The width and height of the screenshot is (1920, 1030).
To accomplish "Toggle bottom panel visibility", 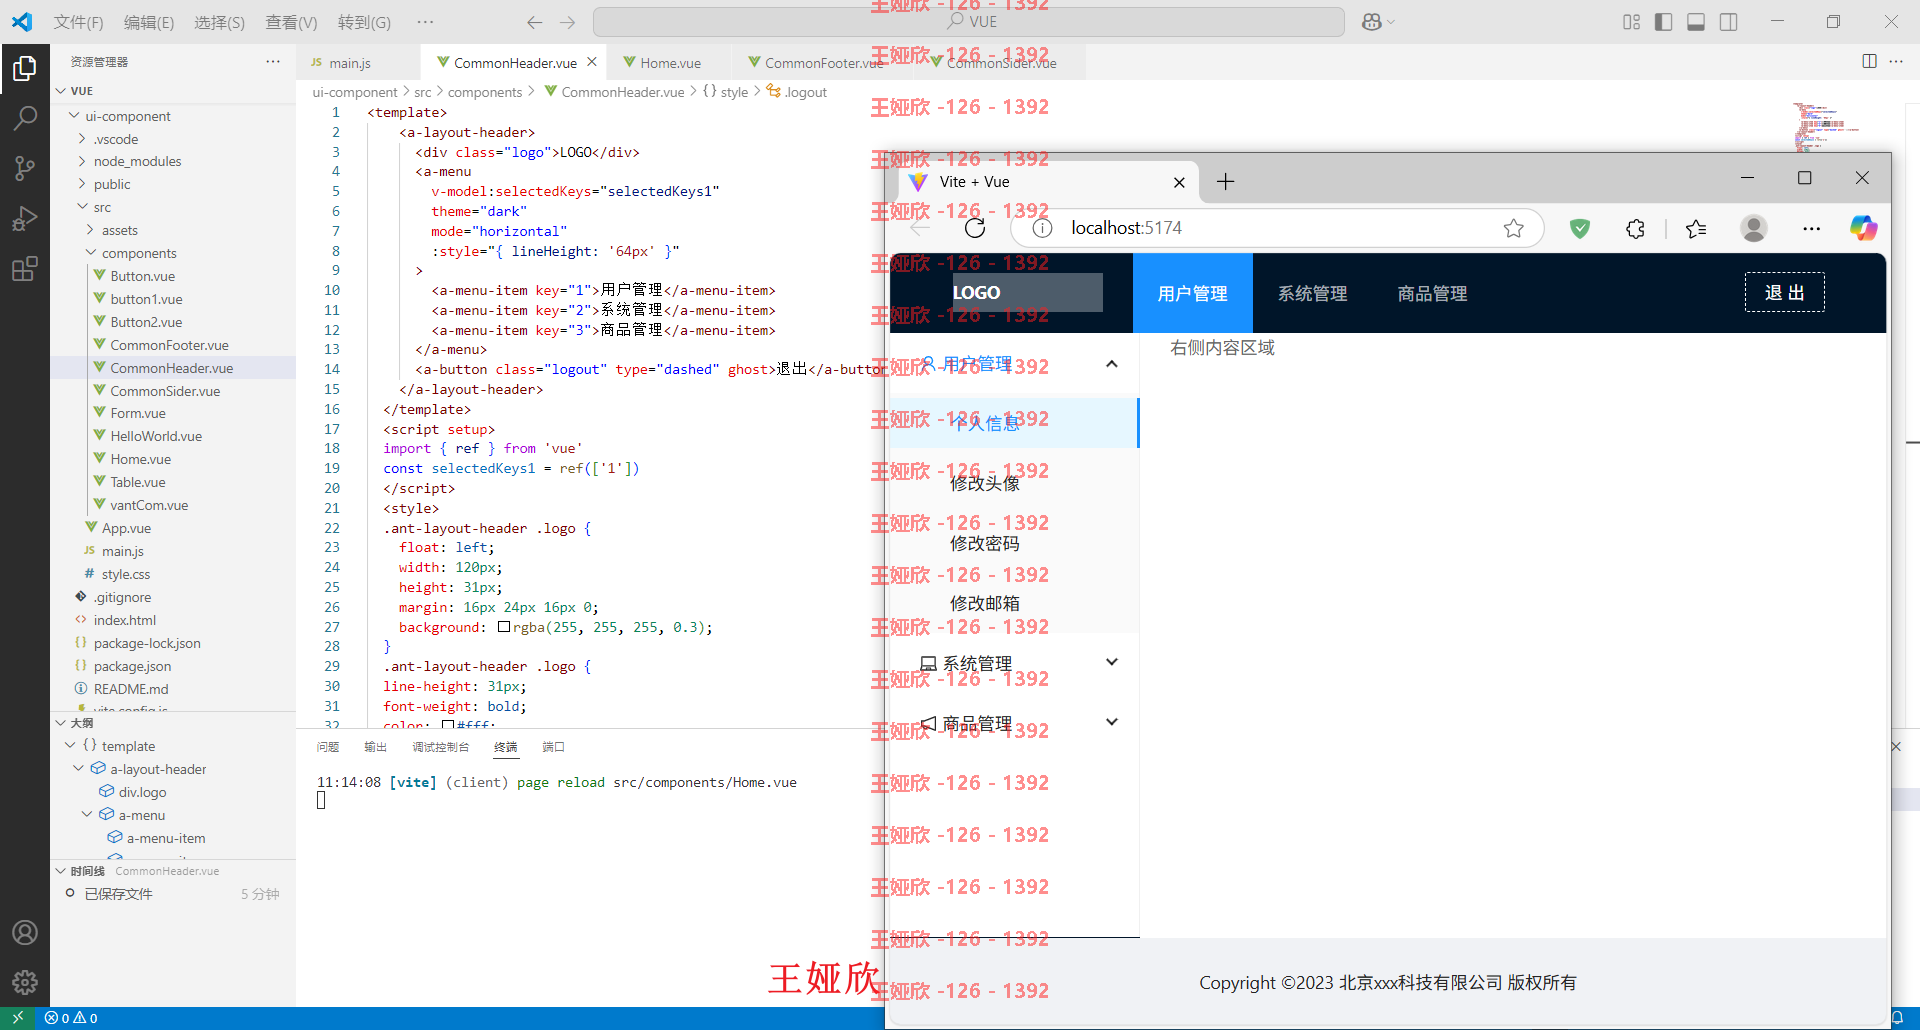I will pos(1696,22).
